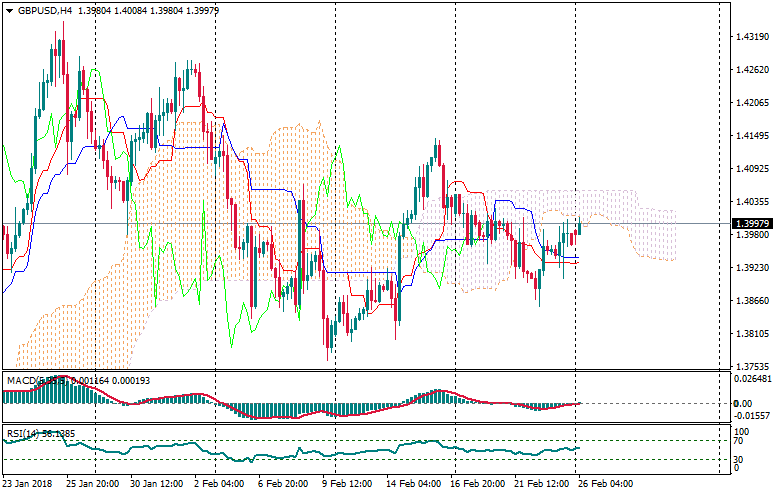Click the 26 Feb 04:00 time label

[606, 483]
